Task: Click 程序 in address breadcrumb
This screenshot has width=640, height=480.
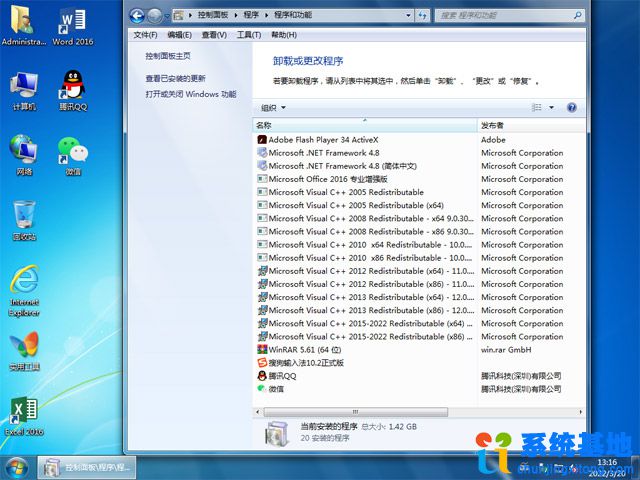Action: coord(251,16)
